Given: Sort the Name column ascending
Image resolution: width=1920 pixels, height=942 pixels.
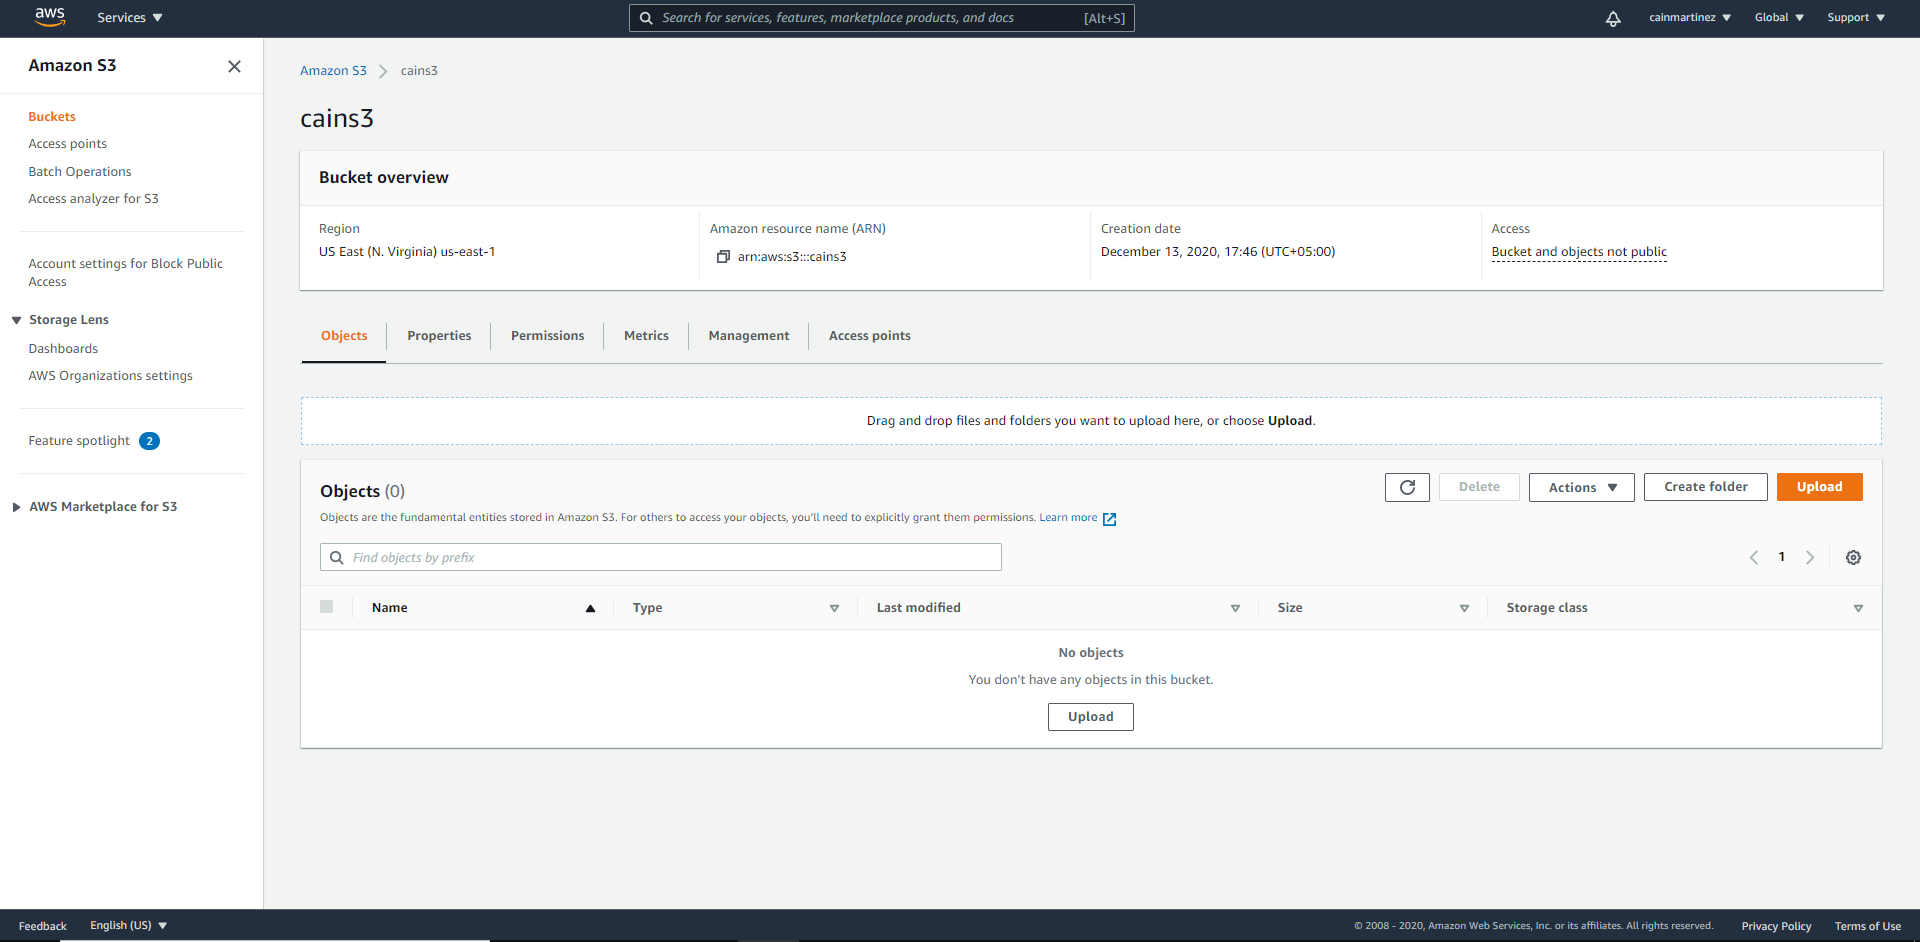Looking at the screenshot, I should [589, 608].
